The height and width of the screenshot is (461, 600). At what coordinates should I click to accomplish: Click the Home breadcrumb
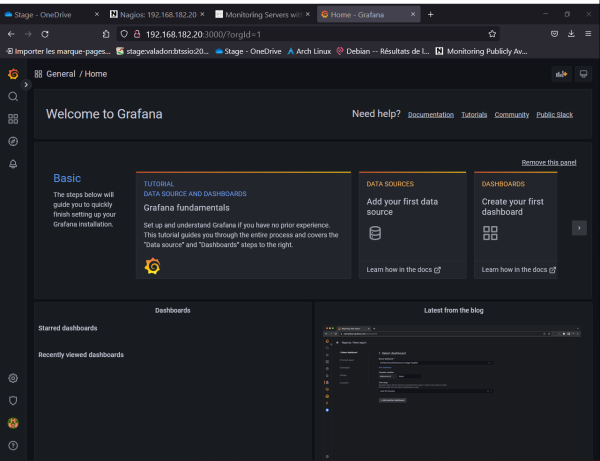[x=96, y=74]
